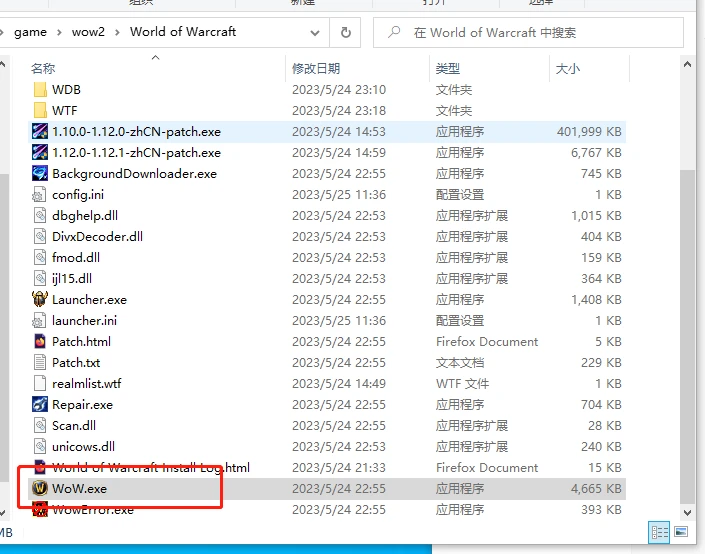Select the file name DivxDecoder.dll
Image resolution: width=705 pixels, height=554 pixels.
98,237
